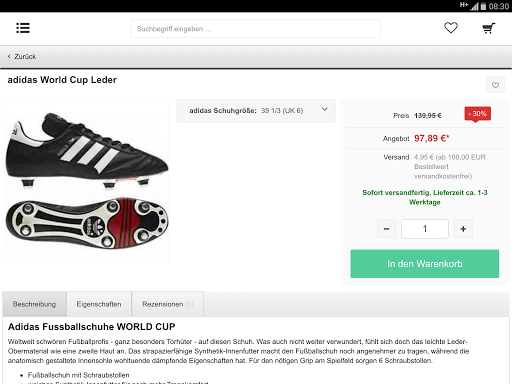Switch to the Eigenschaften tab
The image size is (512, 384).
coord(99,304)
